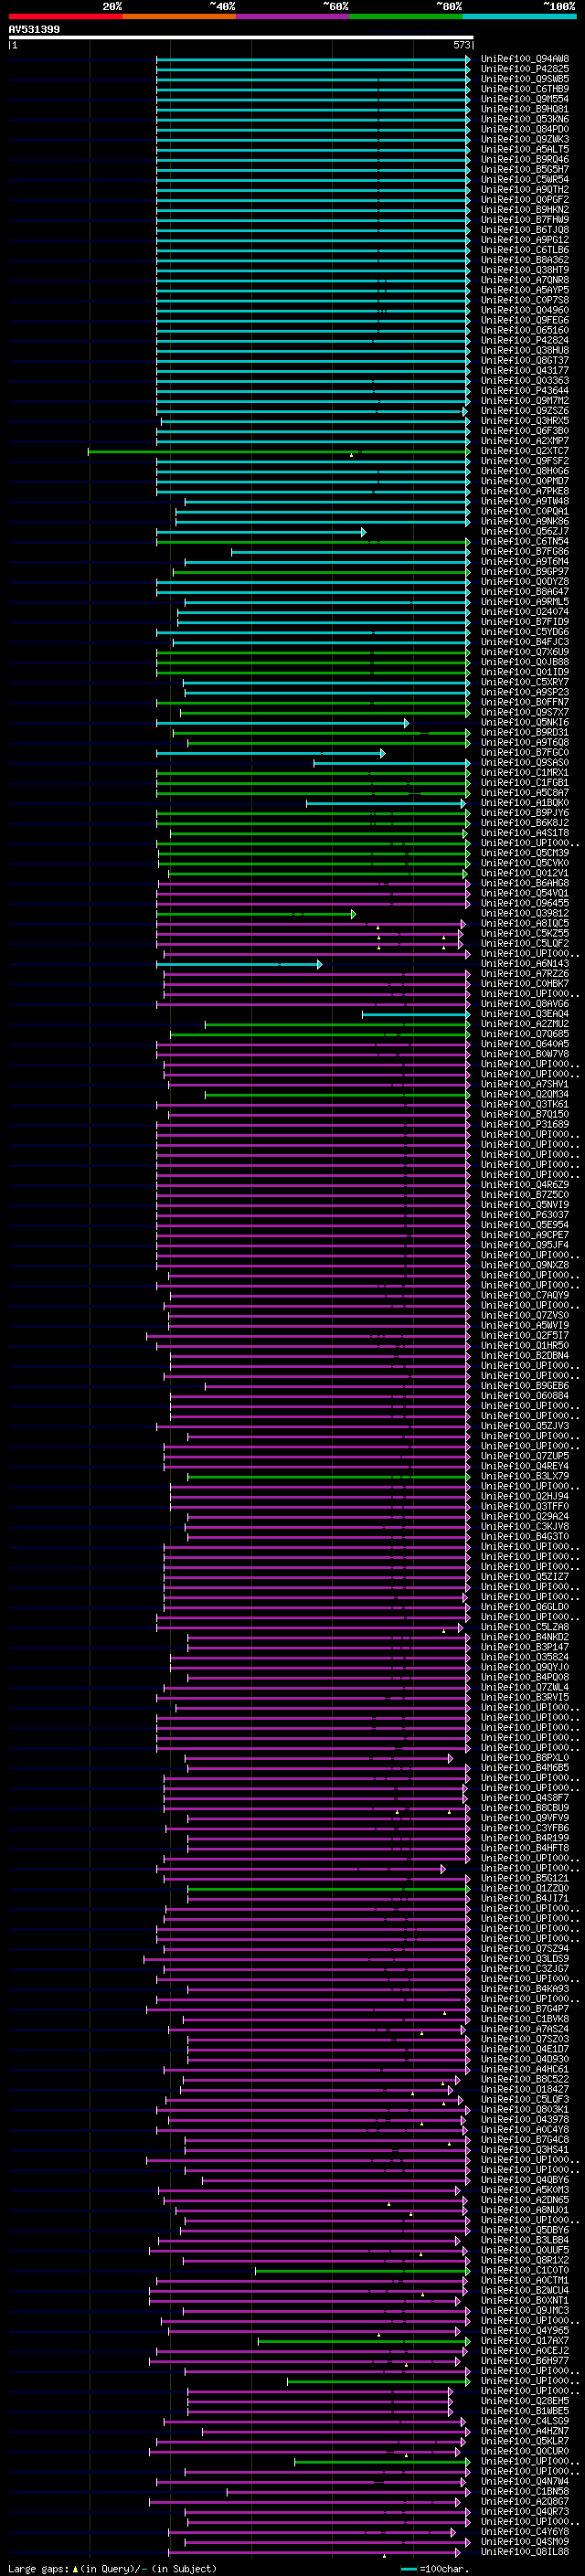The image size is (585, 2576).
Task: Click the green ~80% identity legend segment
Action: click(x=406, y=16)
